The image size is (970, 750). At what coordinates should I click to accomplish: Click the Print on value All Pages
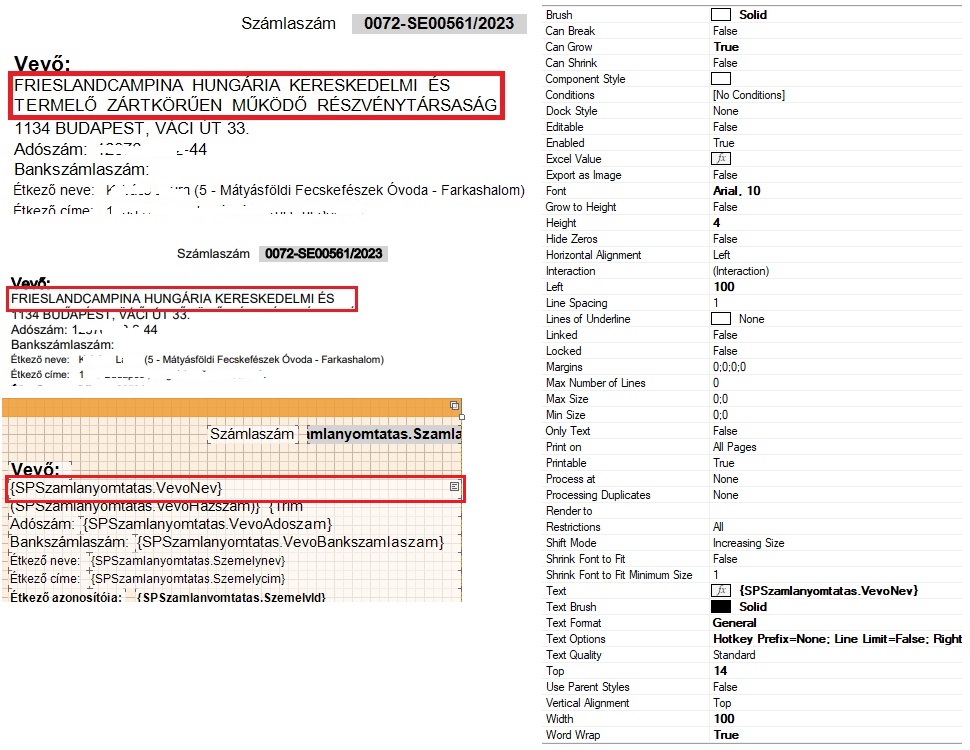(x=734, y=447)
